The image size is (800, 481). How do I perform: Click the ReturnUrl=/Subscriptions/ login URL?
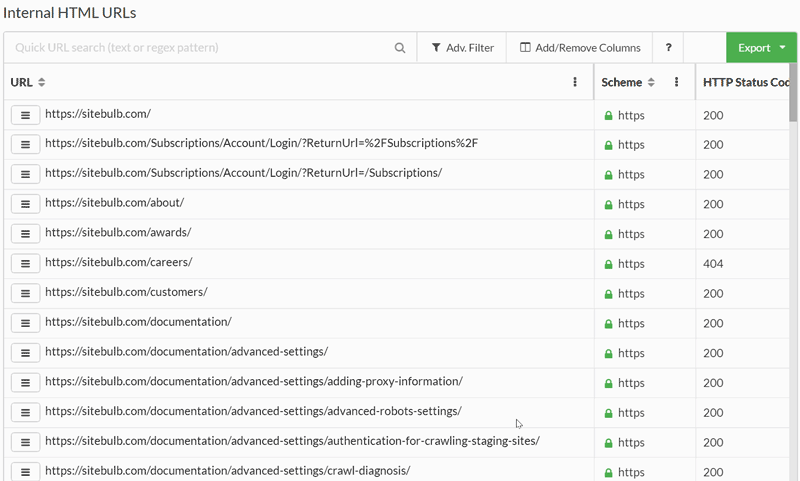coord(243,173)
